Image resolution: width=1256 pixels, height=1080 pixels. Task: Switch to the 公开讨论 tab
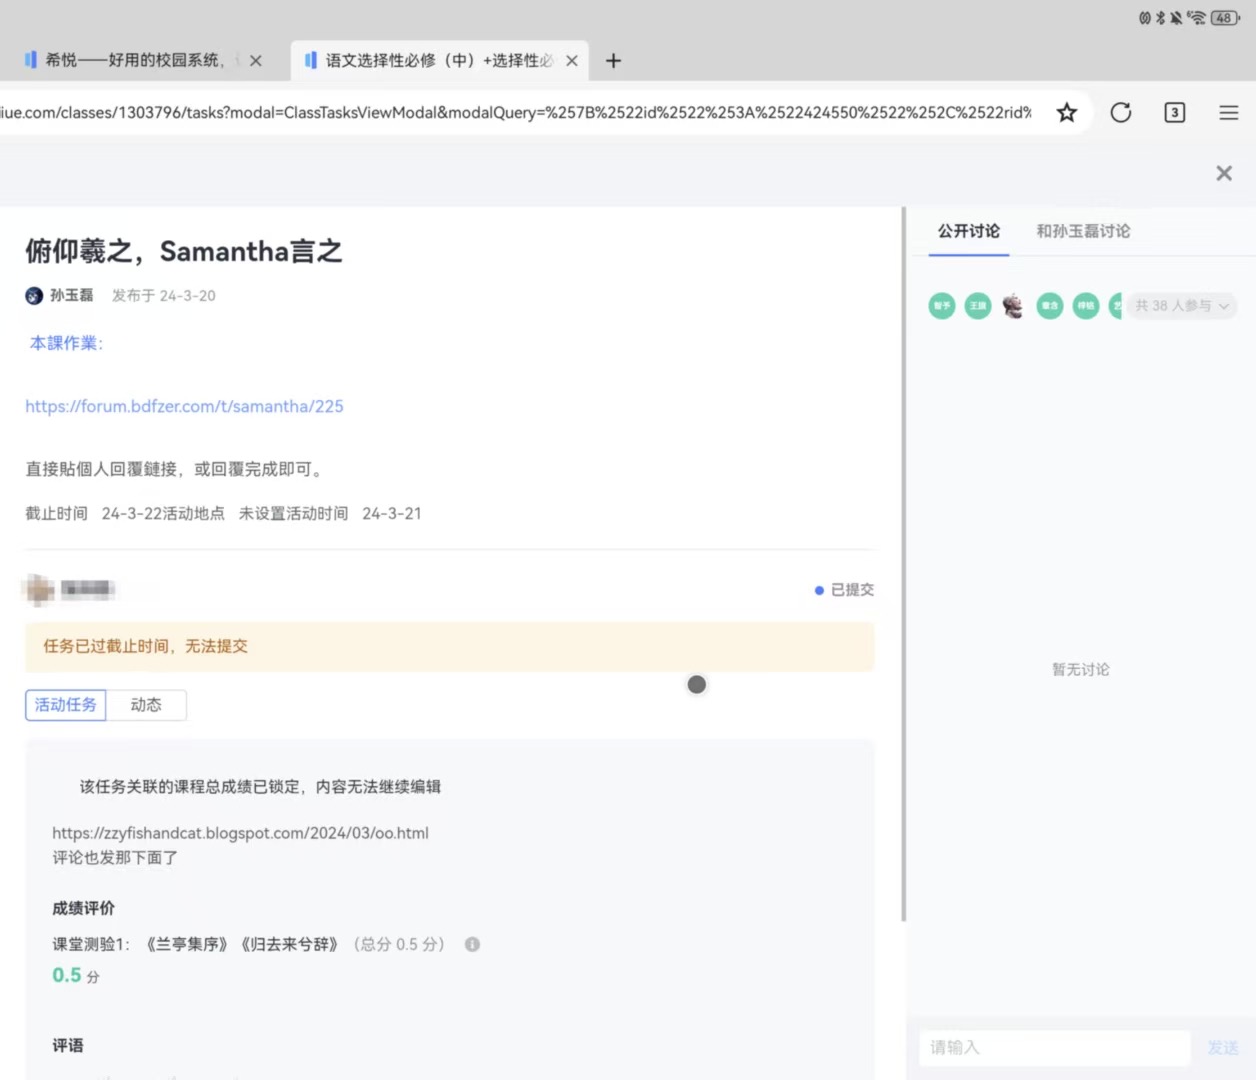pyautogui.click(x=968, y=231)
